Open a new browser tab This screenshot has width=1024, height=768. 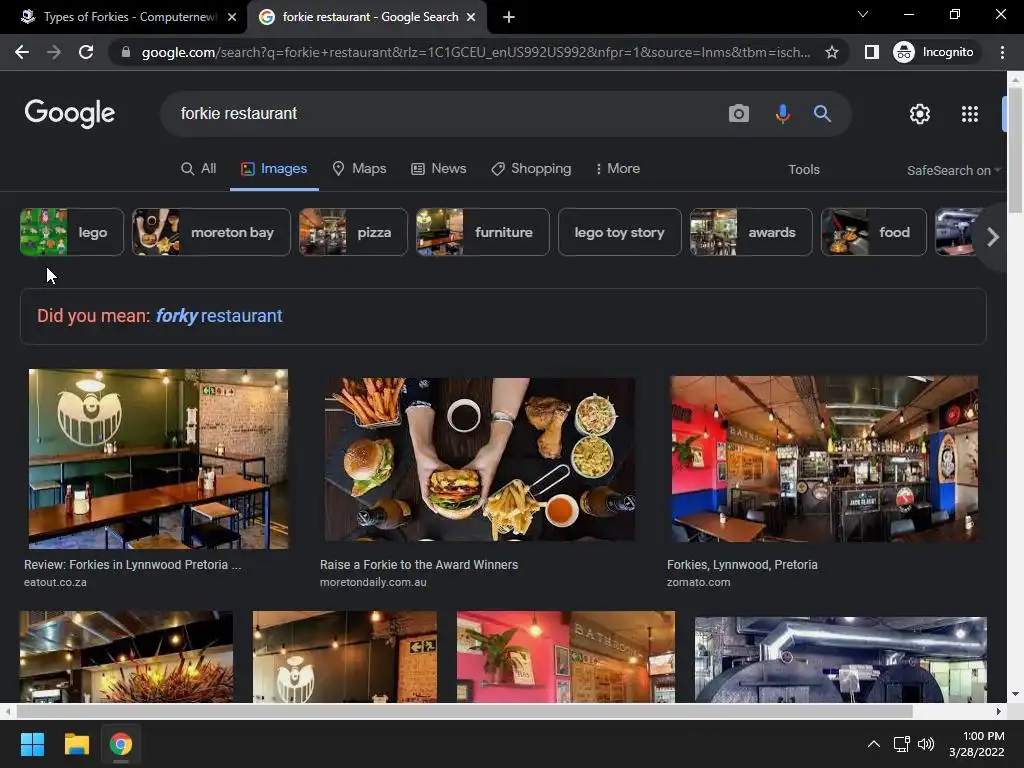point(509,17)
